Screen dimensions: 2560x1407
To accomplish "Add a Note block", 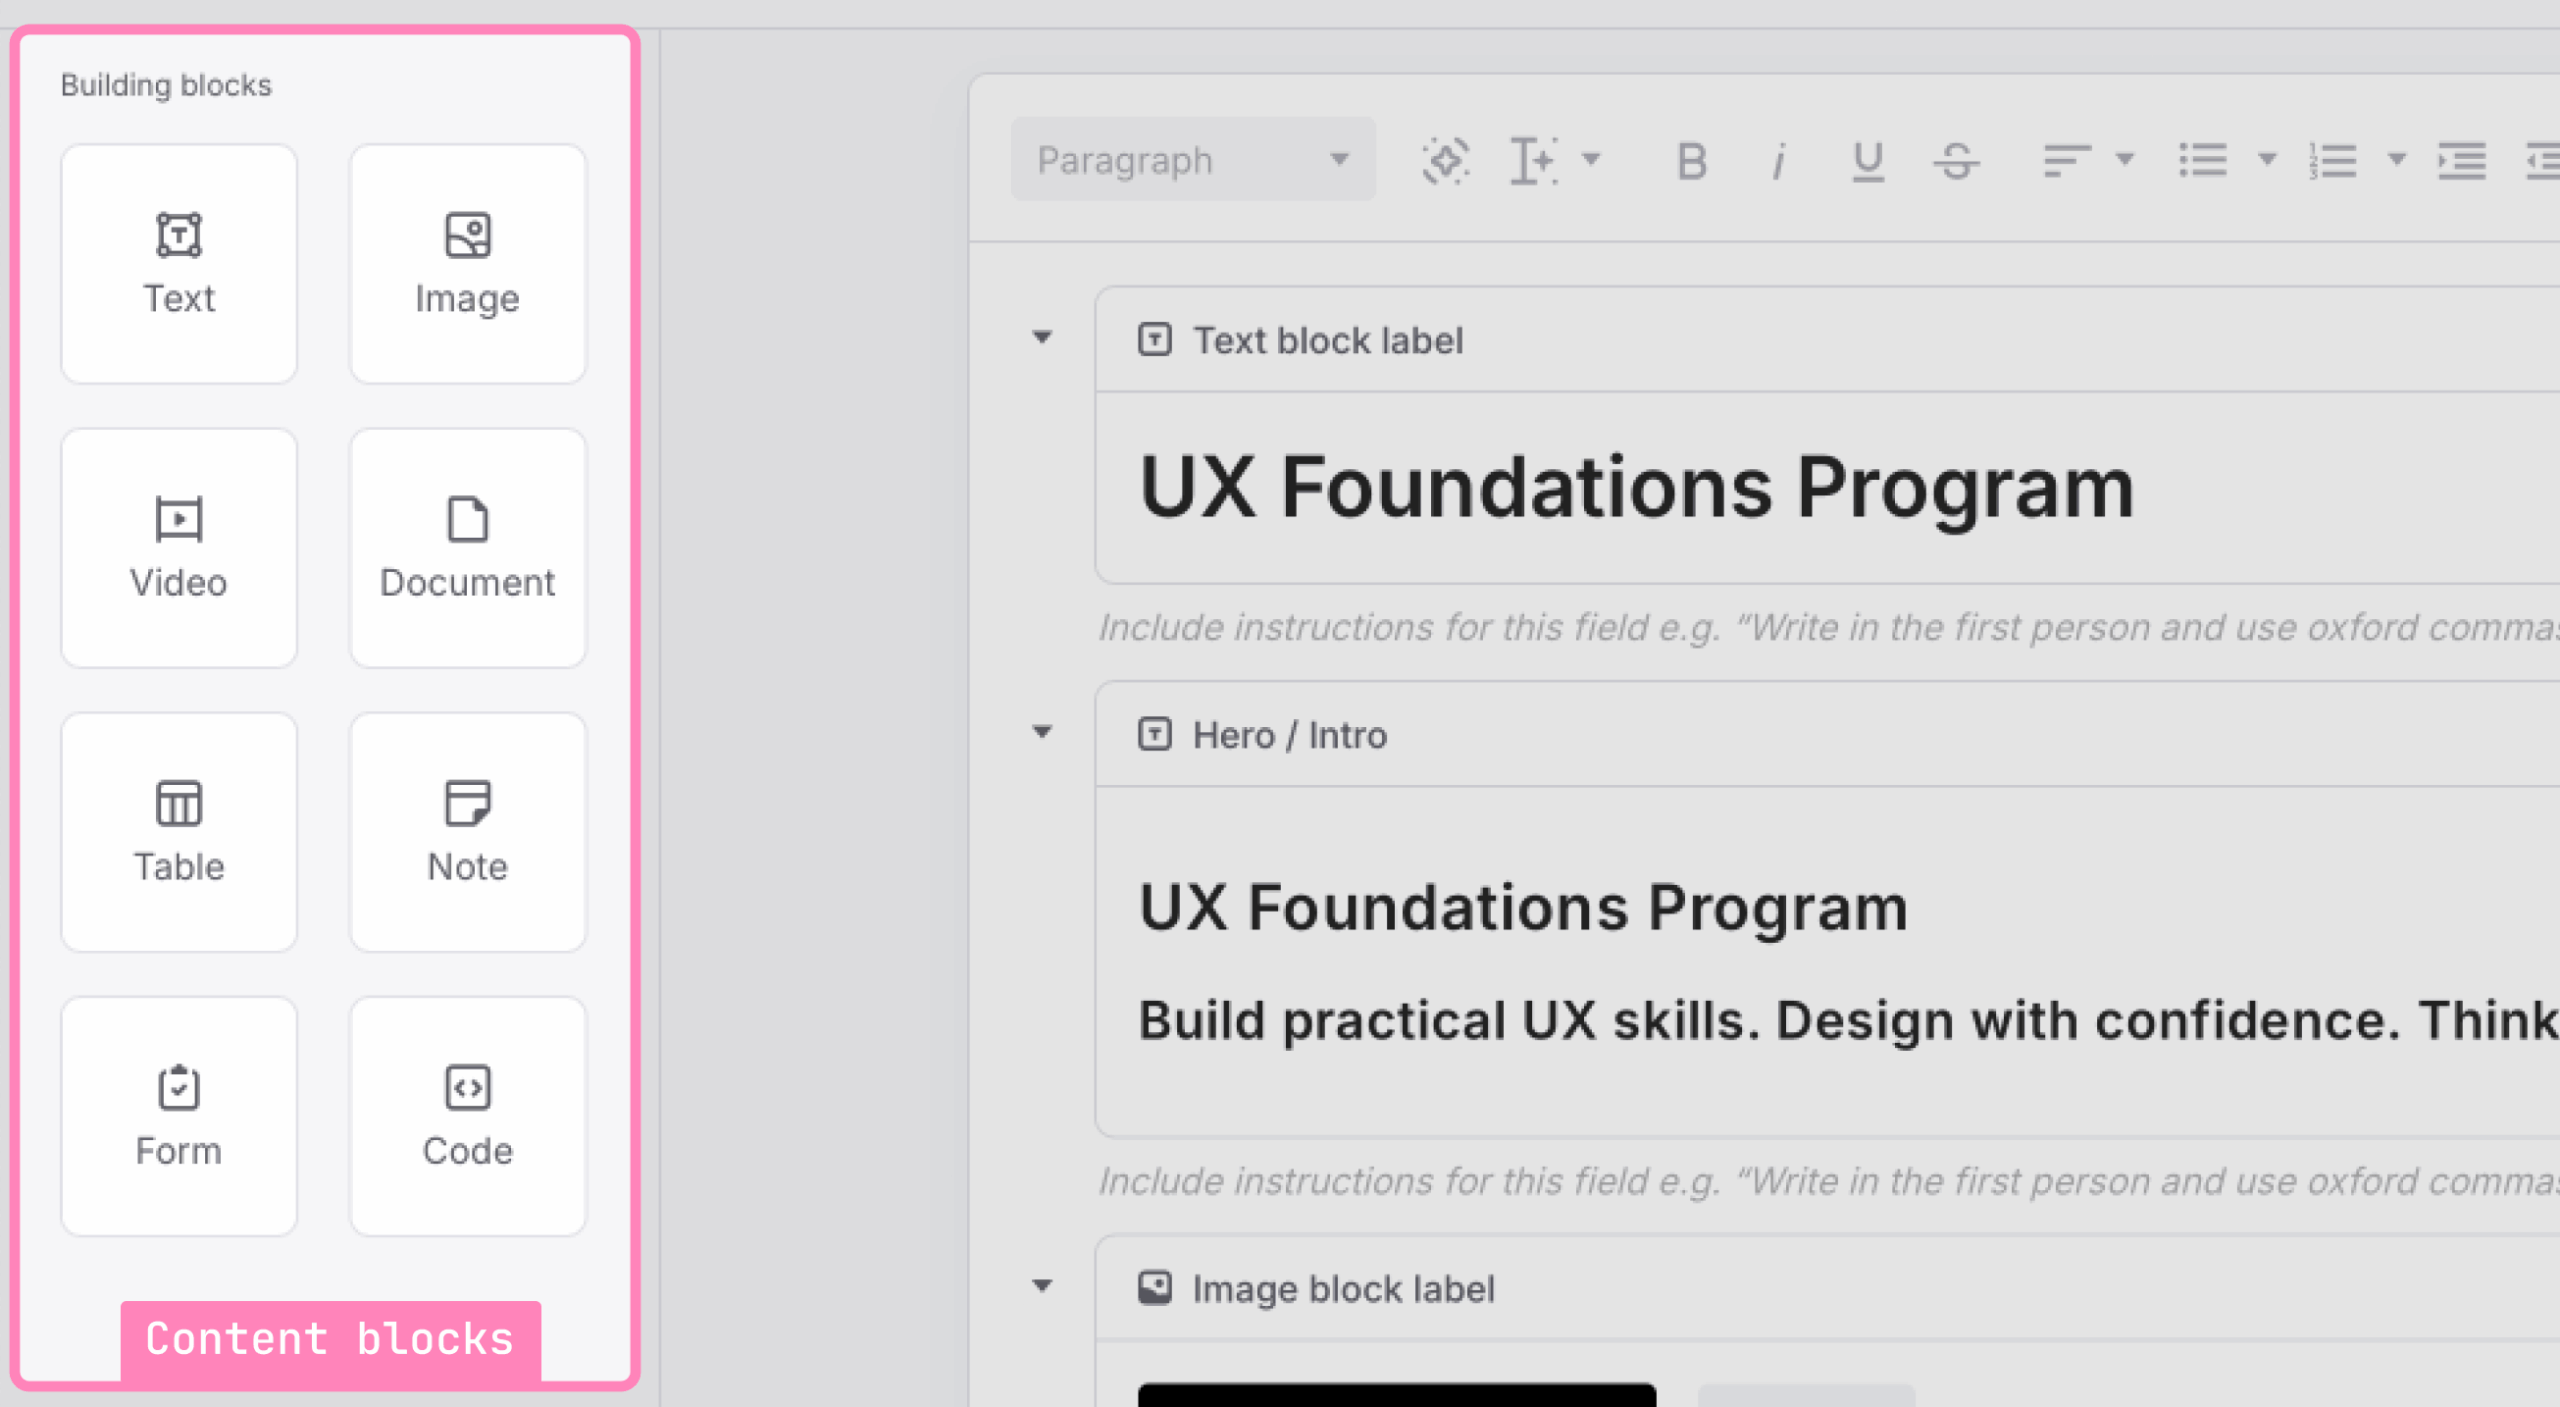I will point(467,832).
